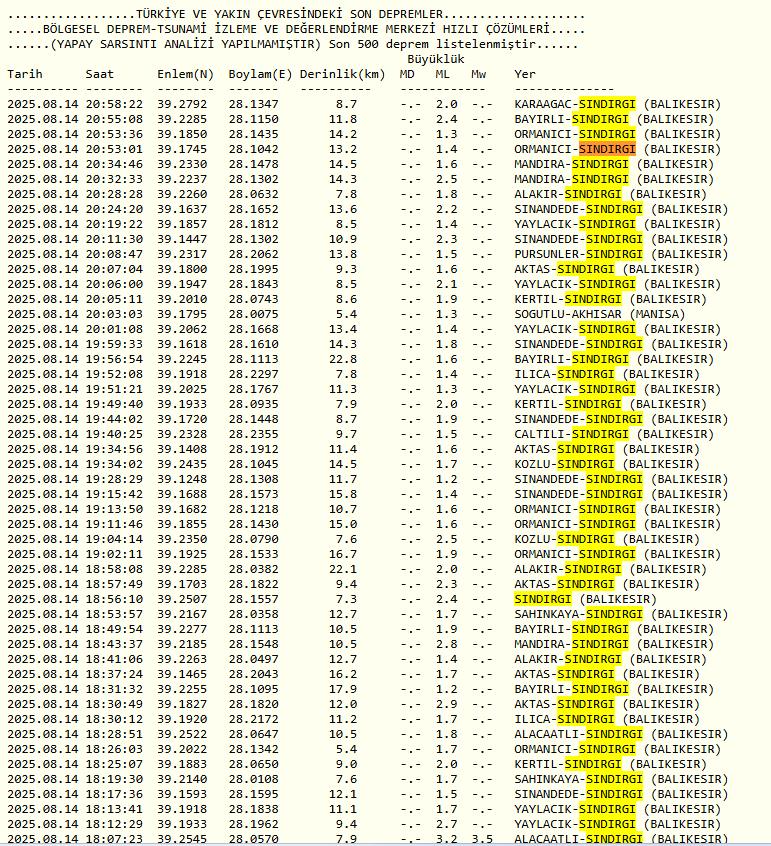The height and width of the screenshot is (846, 771).
Task: Click depth 22.1 at 18:58:08
Action: point(343,569)
